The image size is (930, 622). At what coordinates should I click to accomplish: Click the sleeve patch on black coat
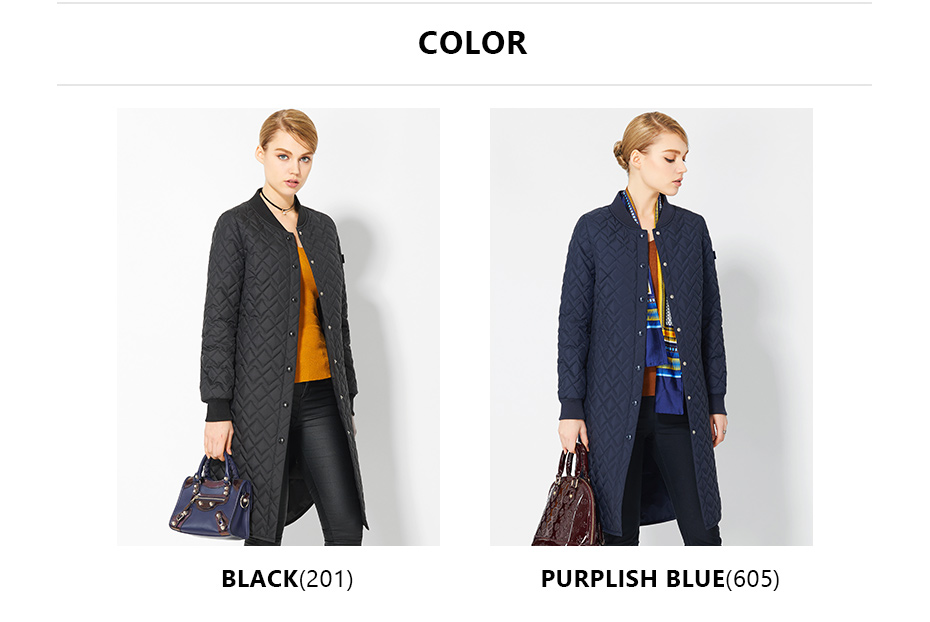tap(343, 259)
